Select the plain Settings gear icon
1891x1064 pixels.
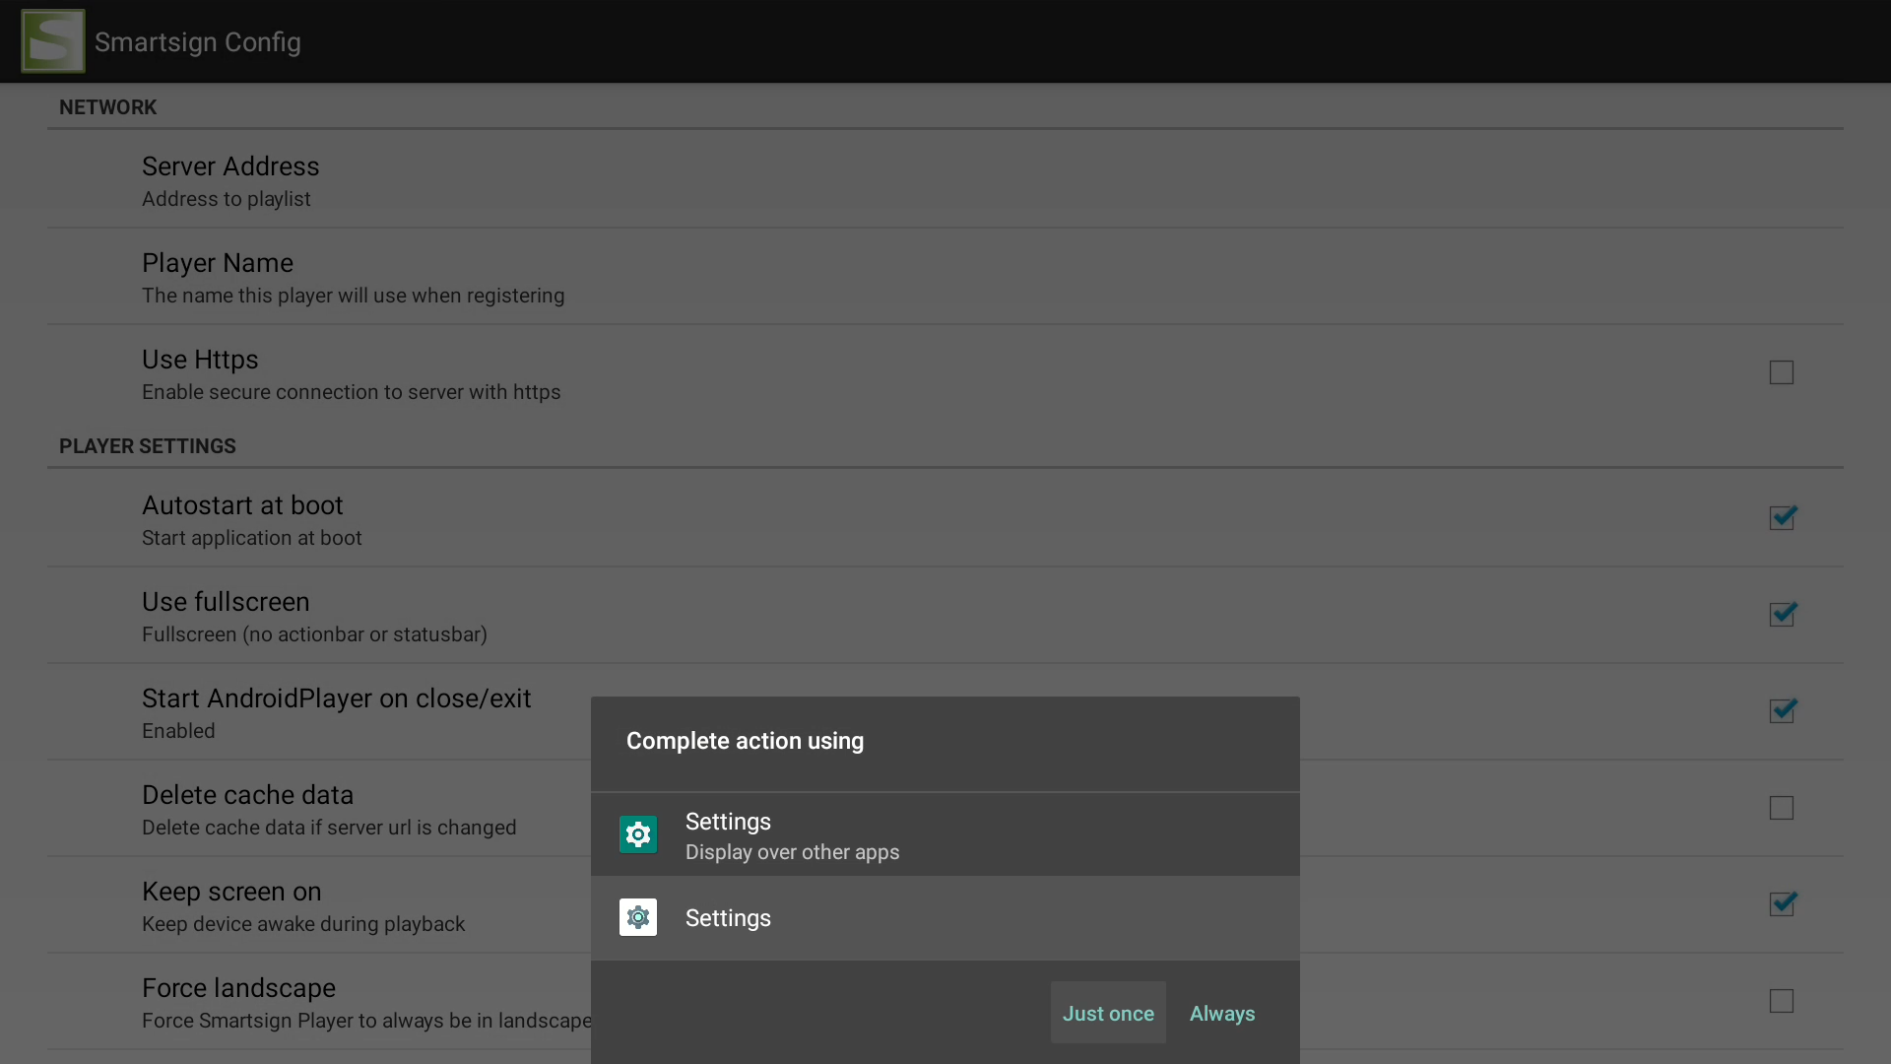[x=638, y=917]
